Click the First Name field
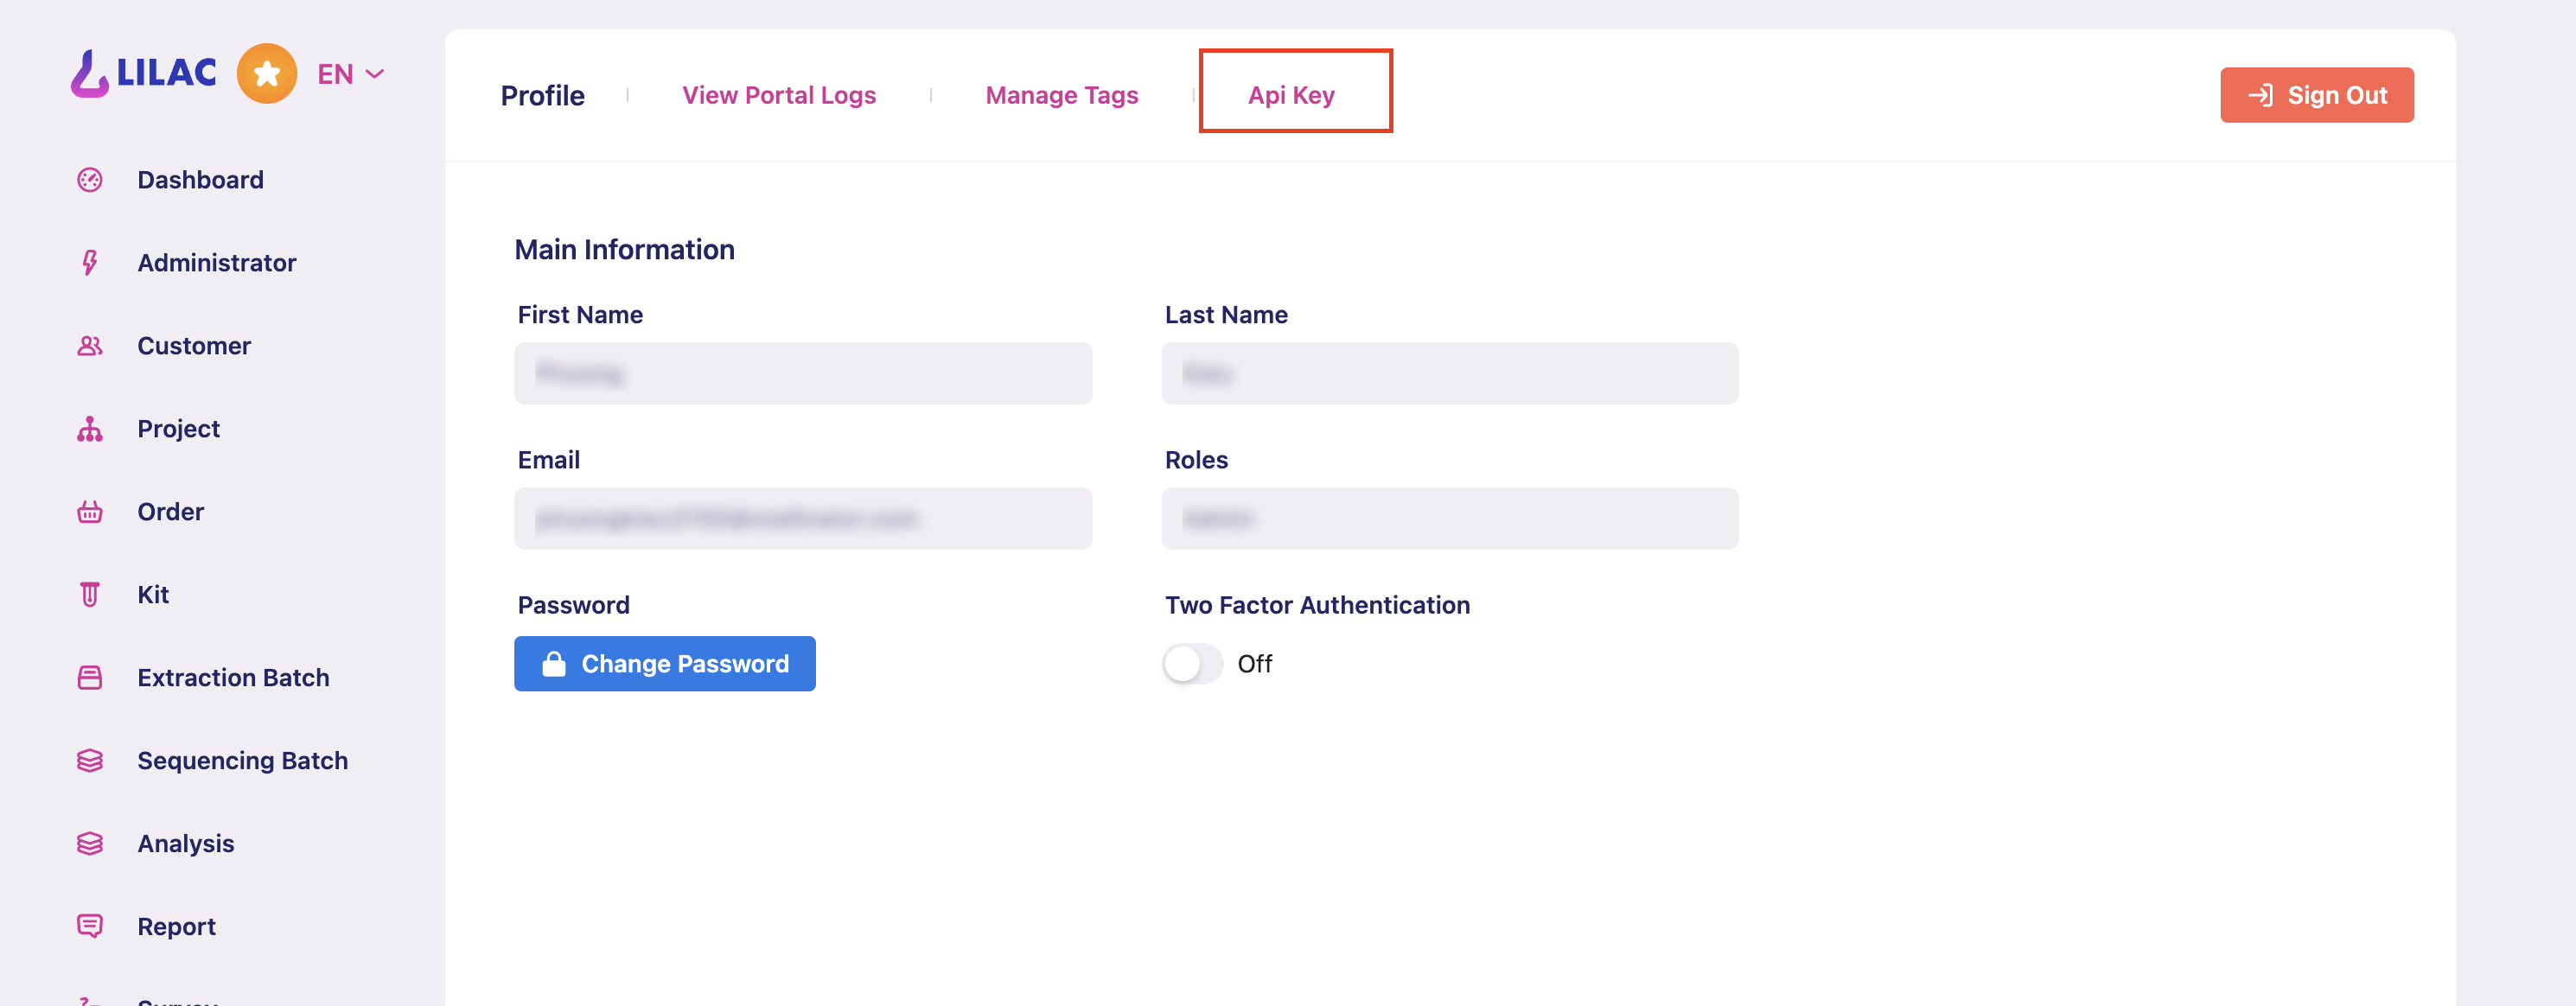This screenshot has width=2576, height=1006. coord(803,373)
